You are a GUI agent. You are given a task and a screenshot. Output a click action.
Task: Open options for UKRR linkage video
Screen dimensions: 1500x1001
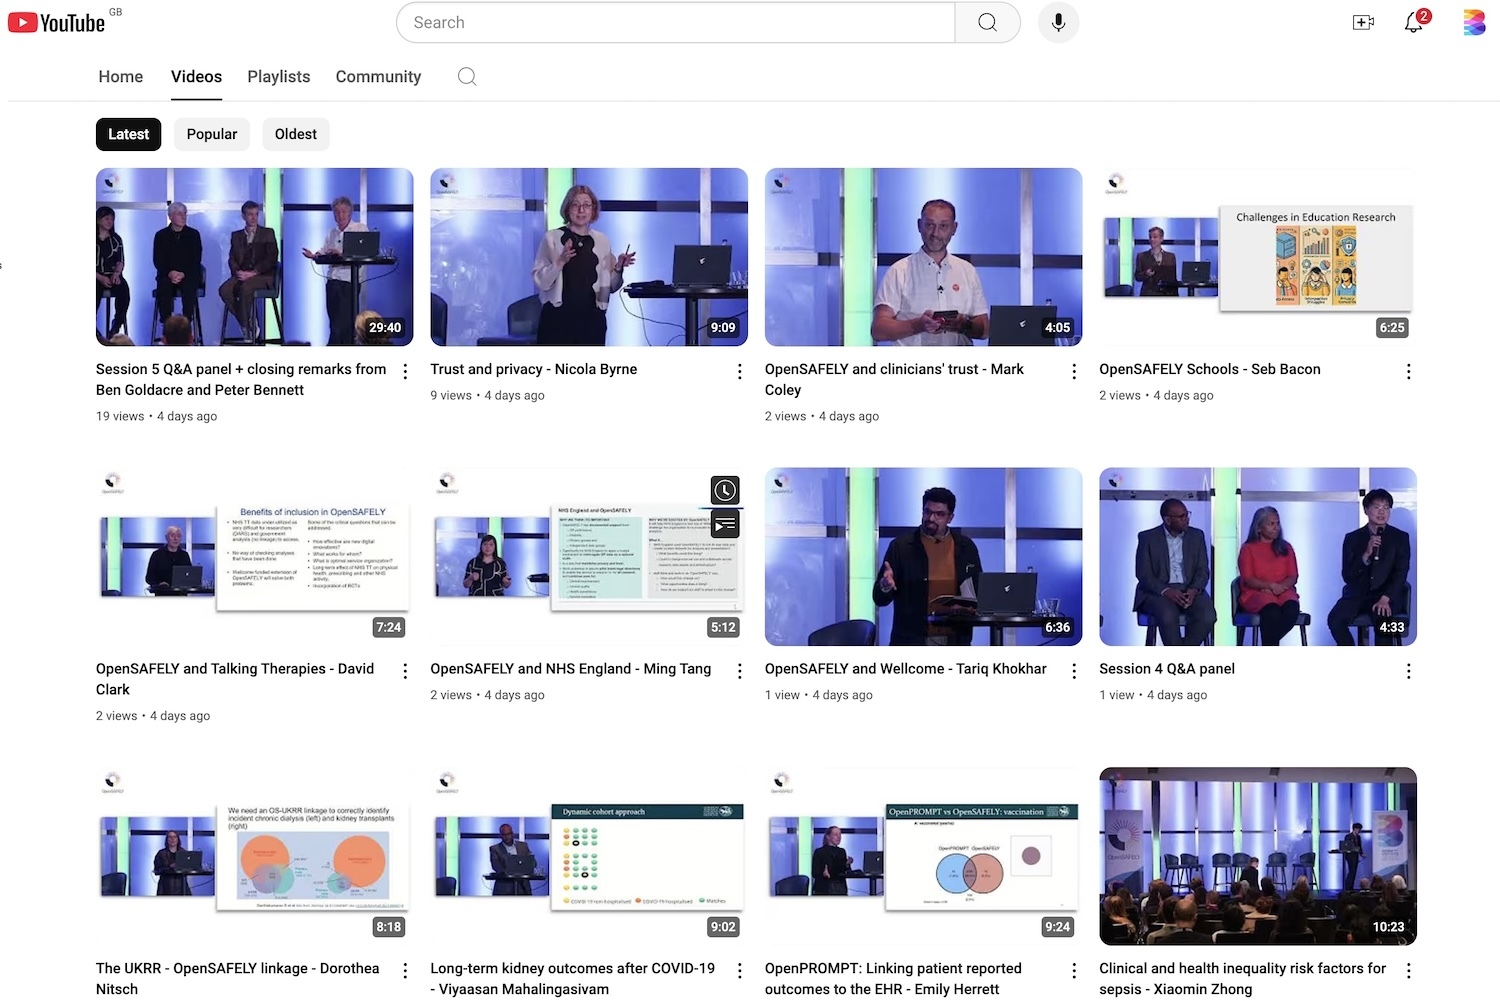[x=405, y=971]
